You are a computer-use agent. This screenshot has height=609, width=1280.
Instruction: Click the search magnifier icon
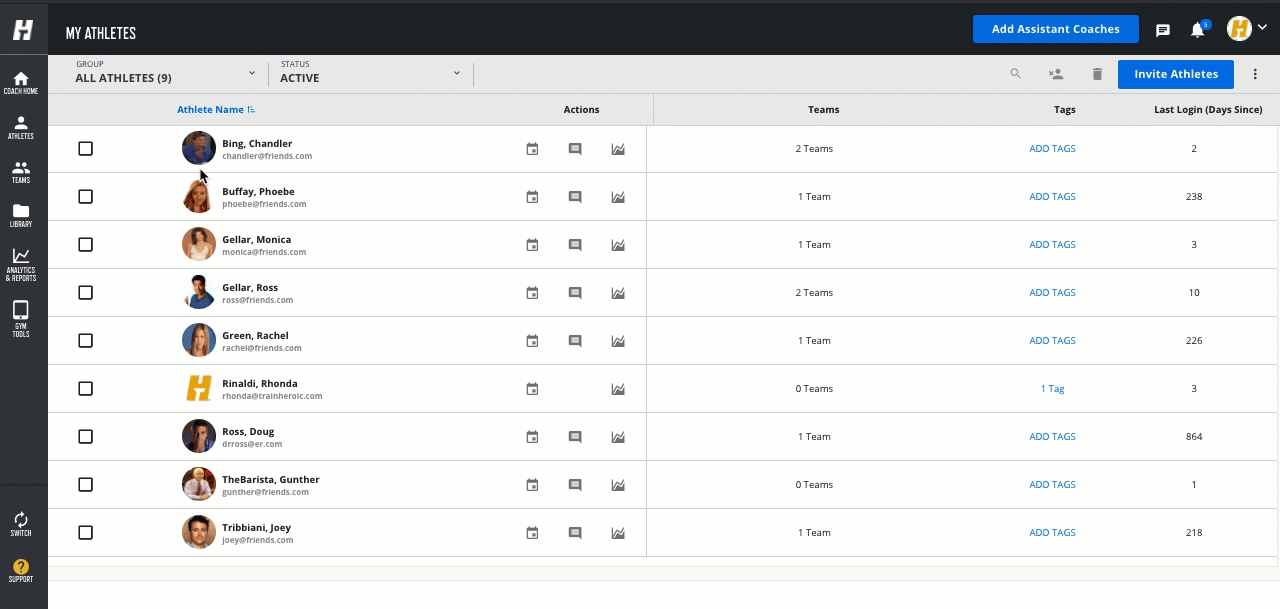[1016, 74]
